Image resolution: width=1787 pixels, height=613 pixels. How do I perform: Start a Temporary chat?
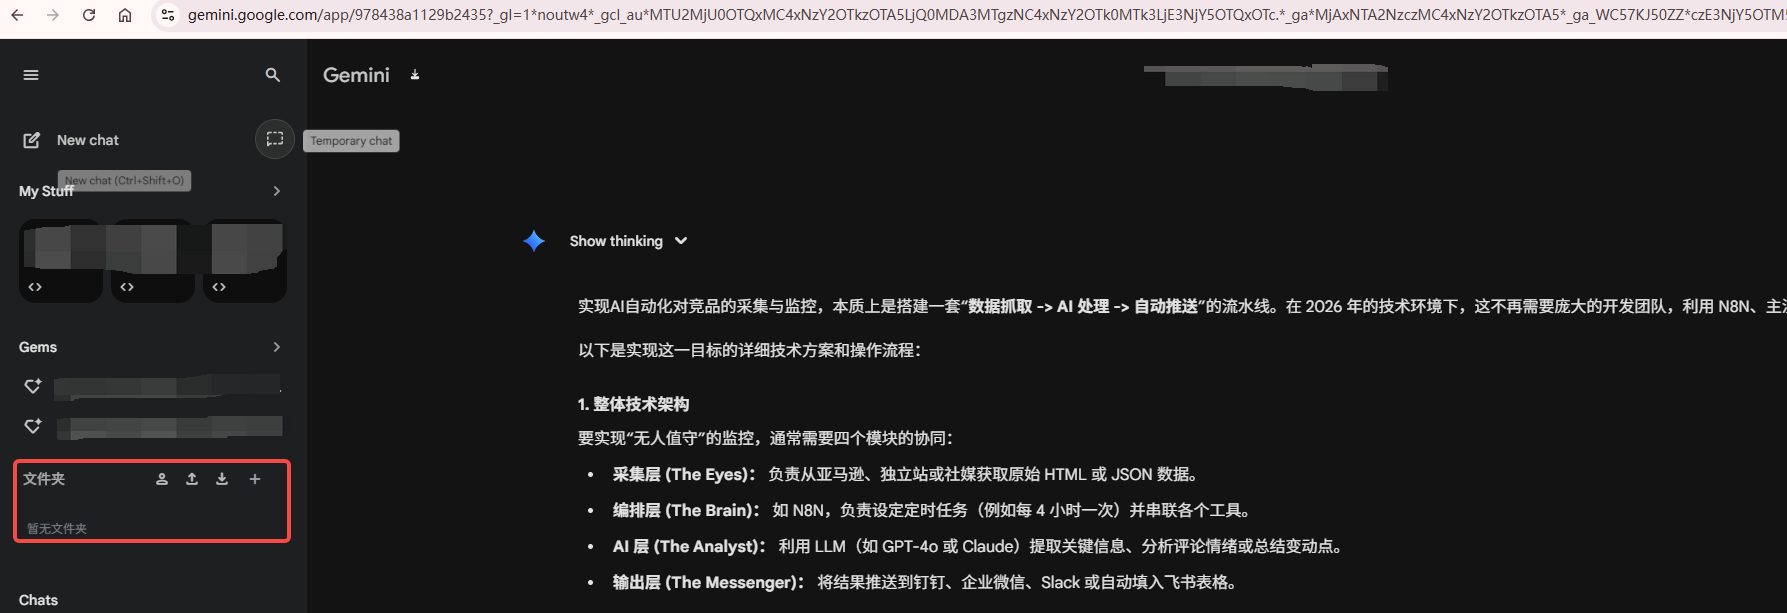click(275, 139)
